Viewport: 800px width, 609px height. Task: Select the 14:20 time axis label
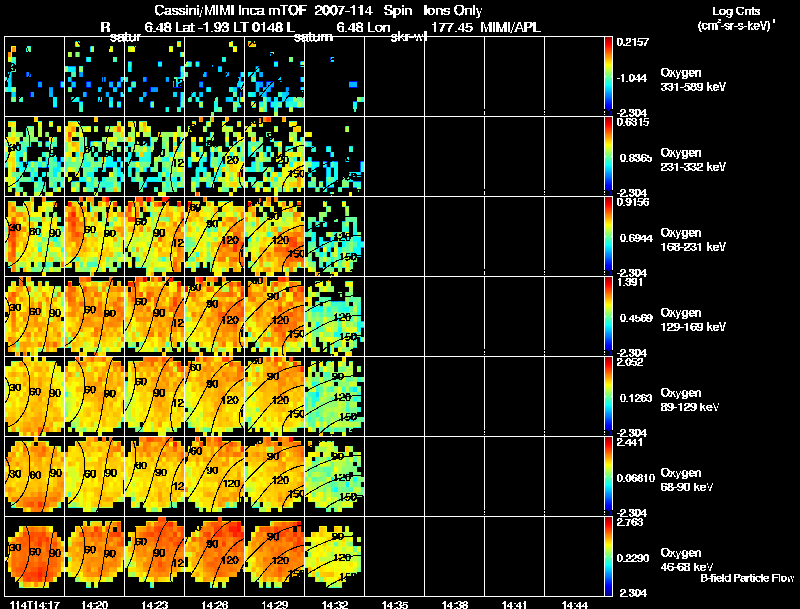(x=94, y=604)
